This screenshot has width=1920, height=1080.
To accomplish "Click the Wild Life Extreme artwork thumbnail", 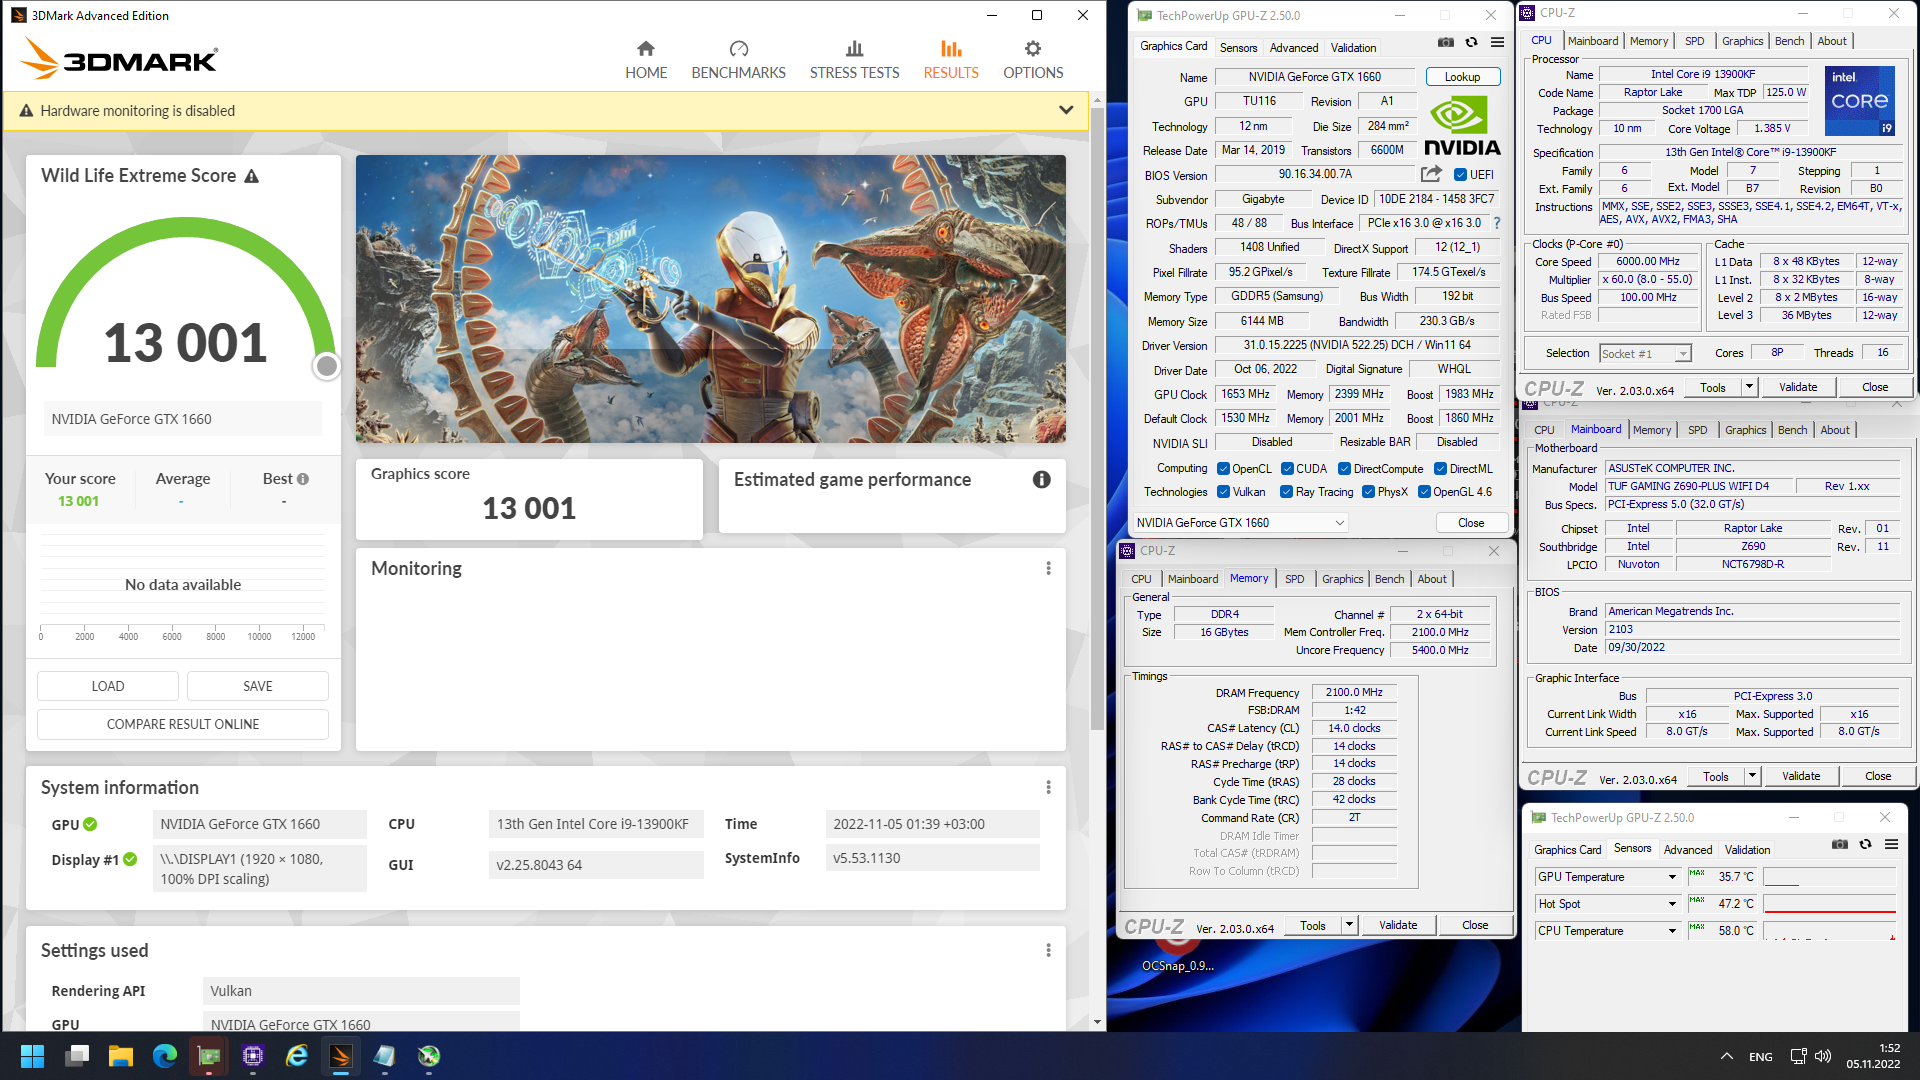I will pos(710,299).
